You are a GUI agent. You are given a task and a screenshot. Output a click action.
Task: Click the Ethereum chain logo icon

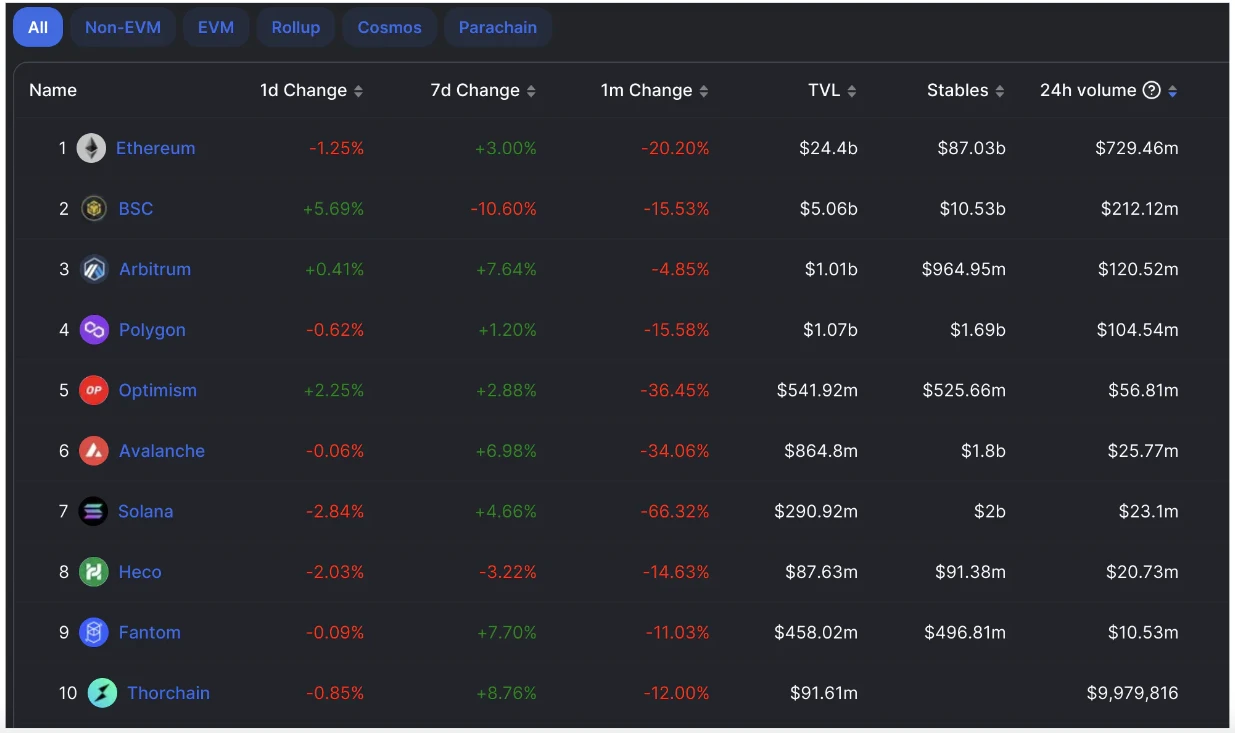(x=91, y=148)
